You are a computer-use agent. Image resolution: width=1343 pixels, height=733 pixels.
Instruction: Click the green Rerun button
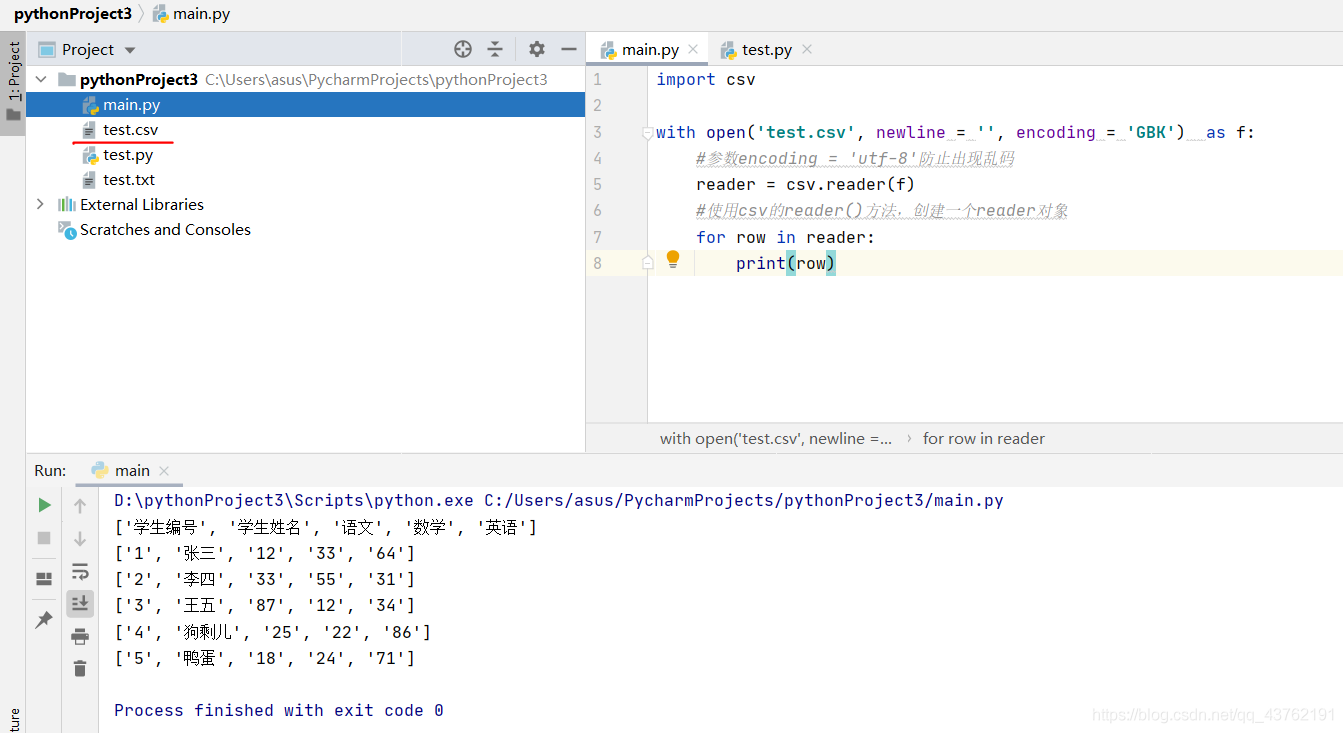pos(44,505)
